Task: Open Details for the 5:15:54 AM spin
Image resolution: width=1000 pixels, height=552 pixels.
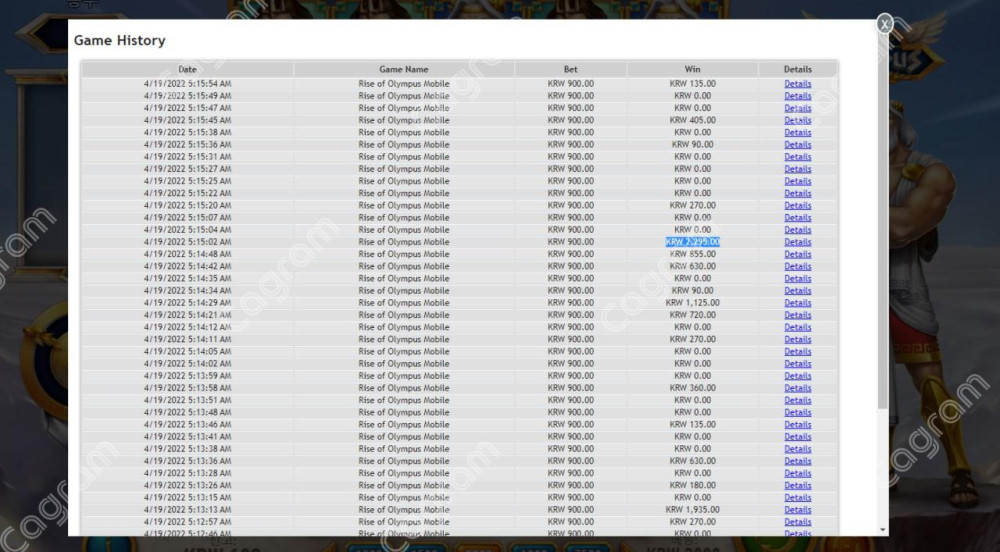Action: 797,84
